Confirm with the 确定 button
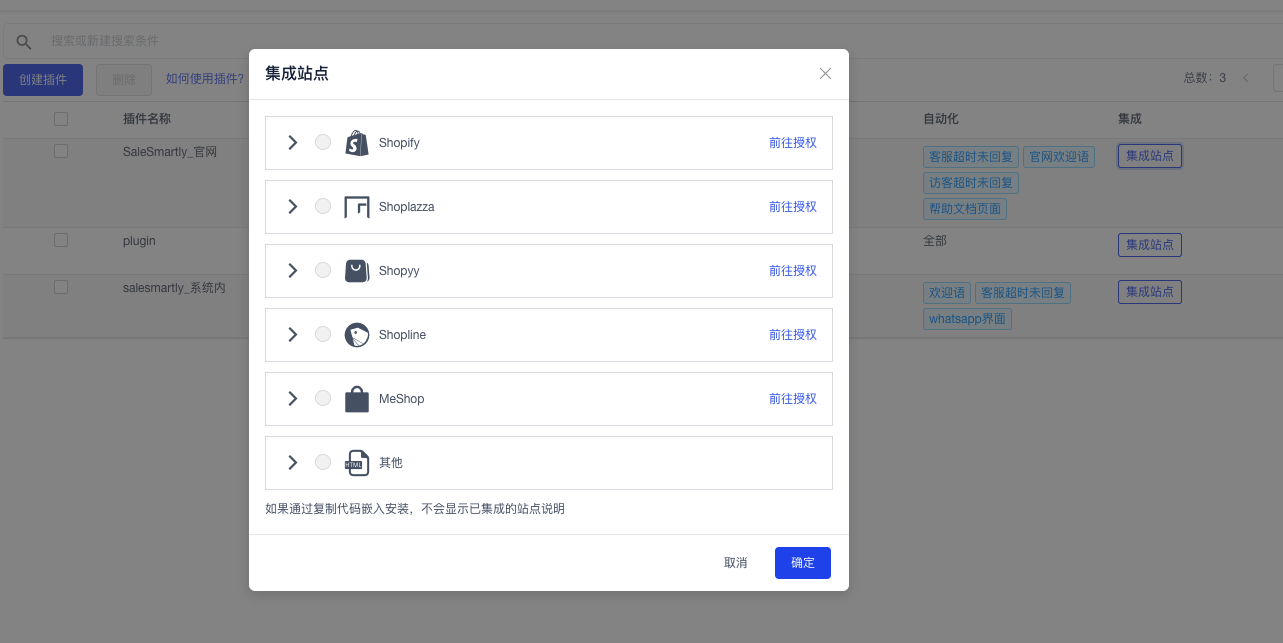The height and width of the screenshot is (643, 1283). coord(803,563)
